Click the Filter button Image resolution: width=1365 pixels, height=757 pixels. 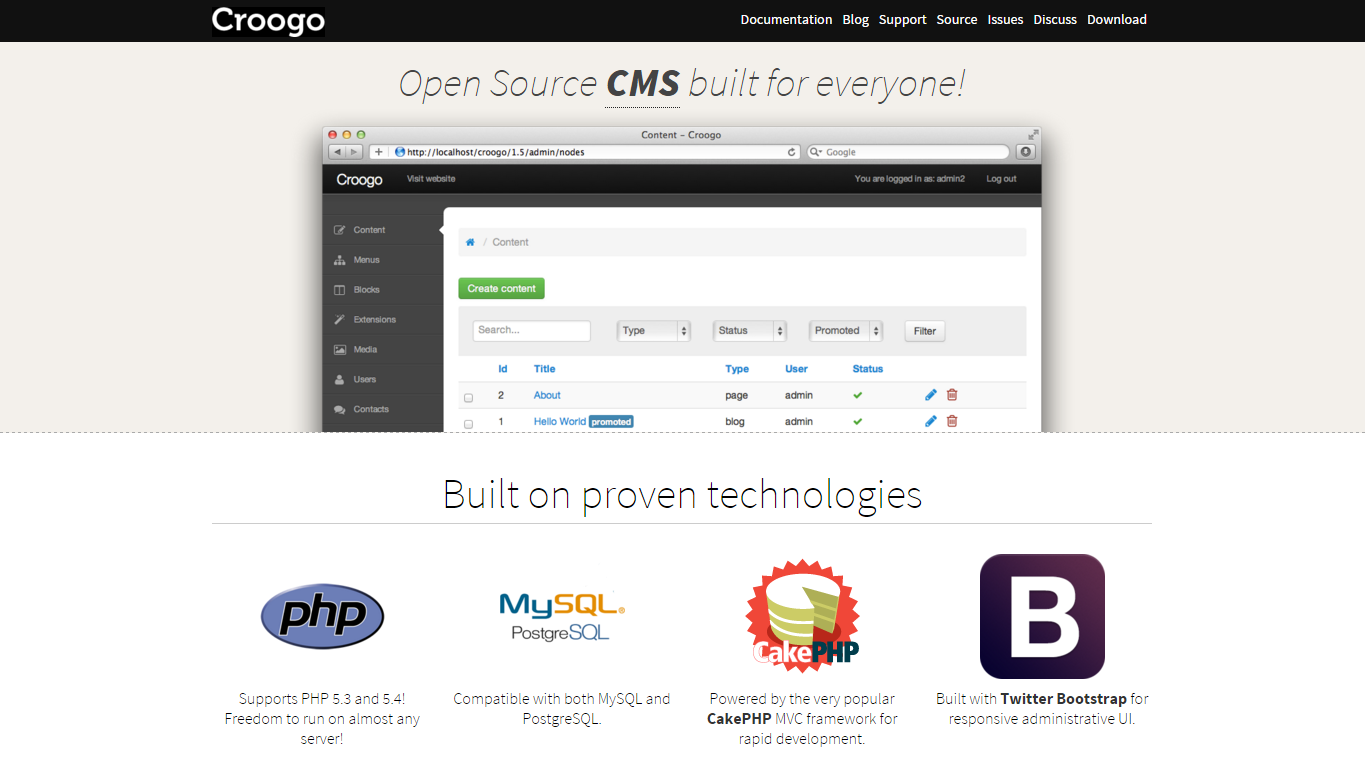[925, 331]
